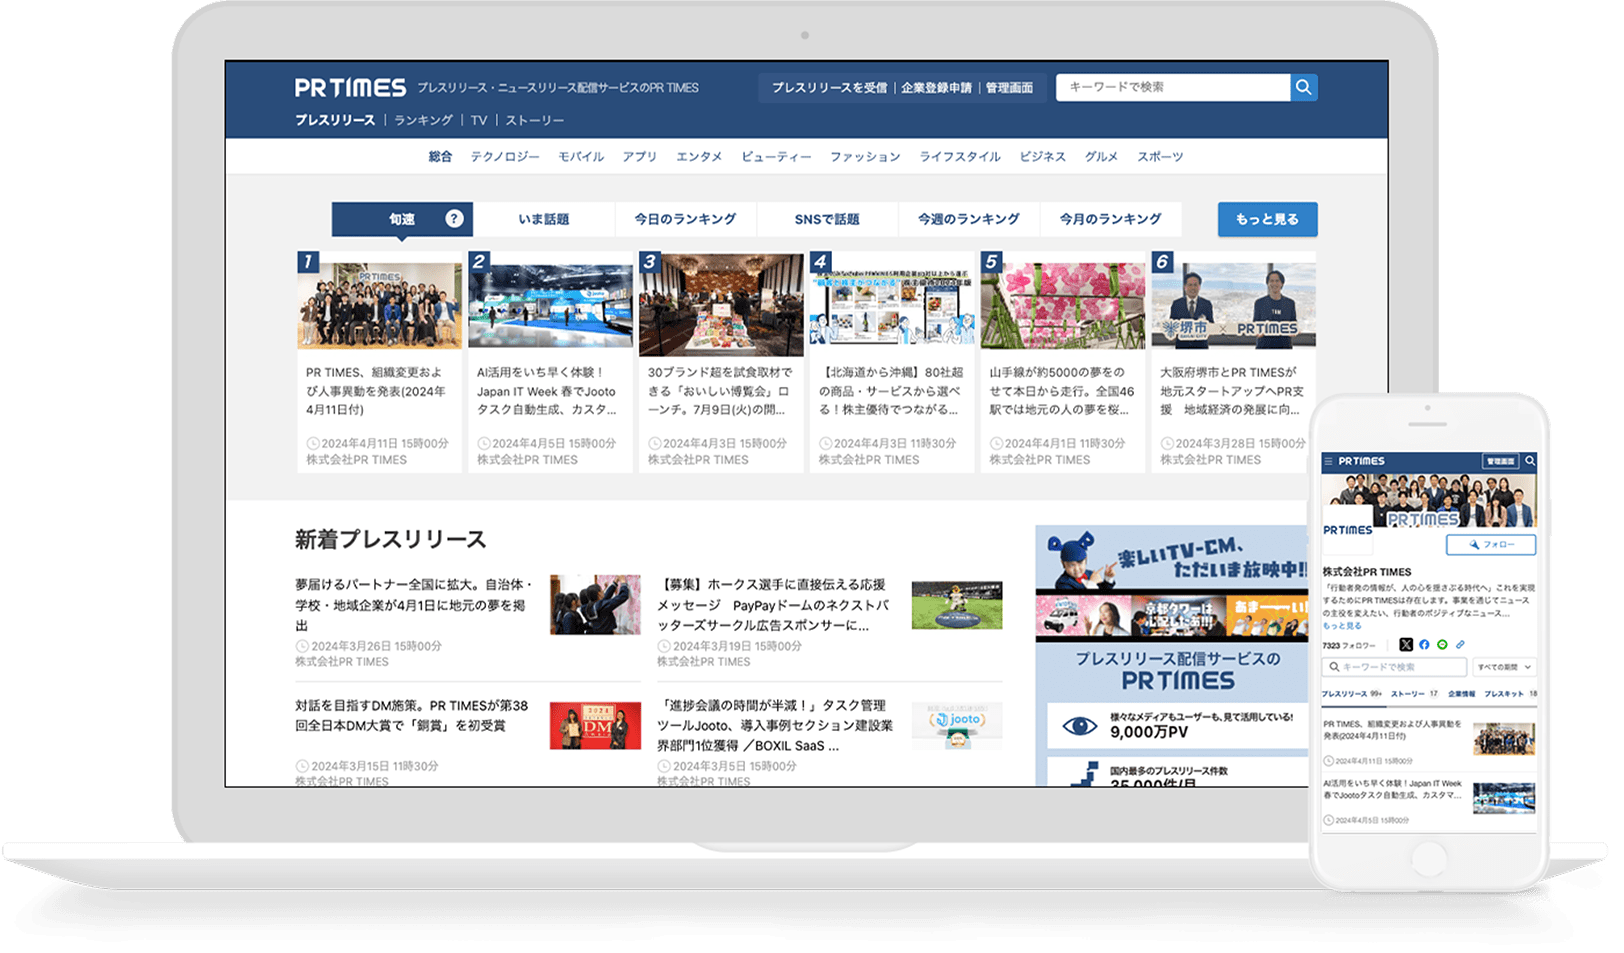The width and height of the screenshot is (1624, 953).
Task: Expand the すべての期間 period dropdown on mobile
Action: [1504, 667]
